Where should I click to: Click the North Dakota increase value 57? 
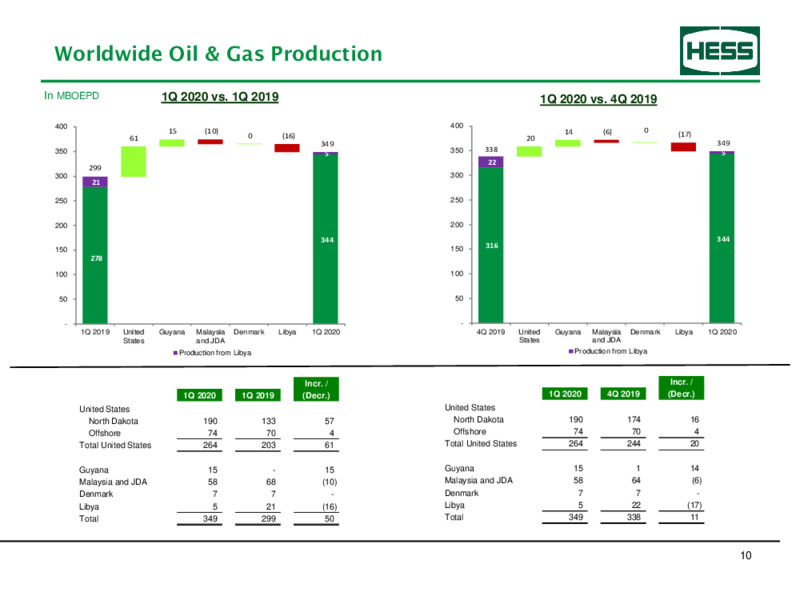tap(330, 421)
